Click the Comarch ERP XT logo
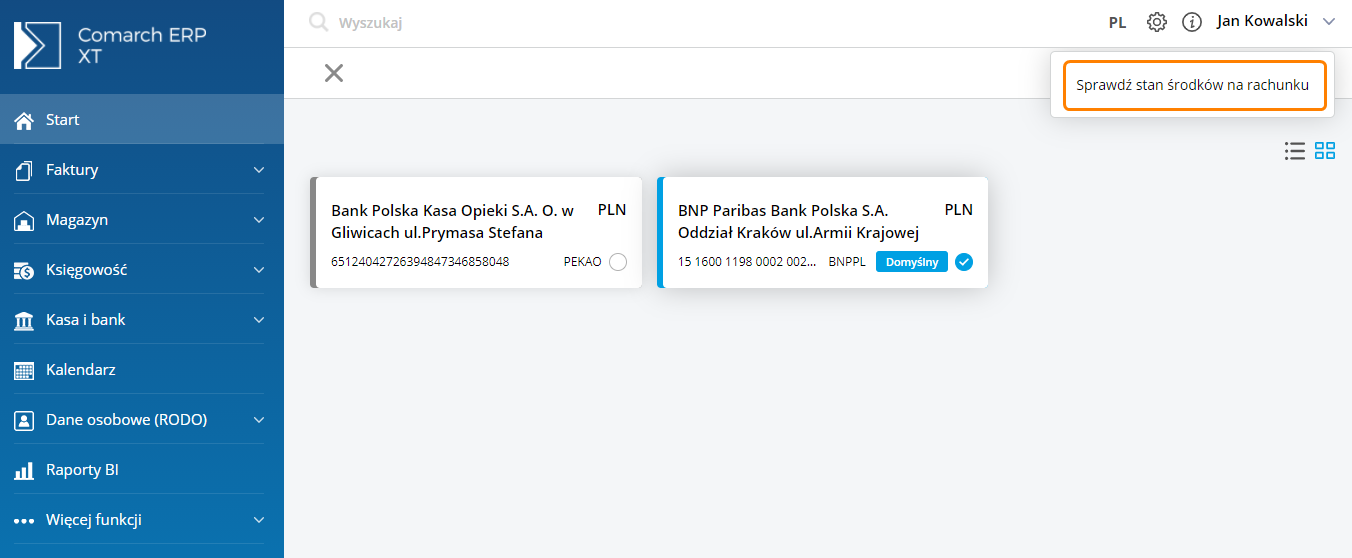This screenshot has height=558, width=1352. (x=36, y=45)
